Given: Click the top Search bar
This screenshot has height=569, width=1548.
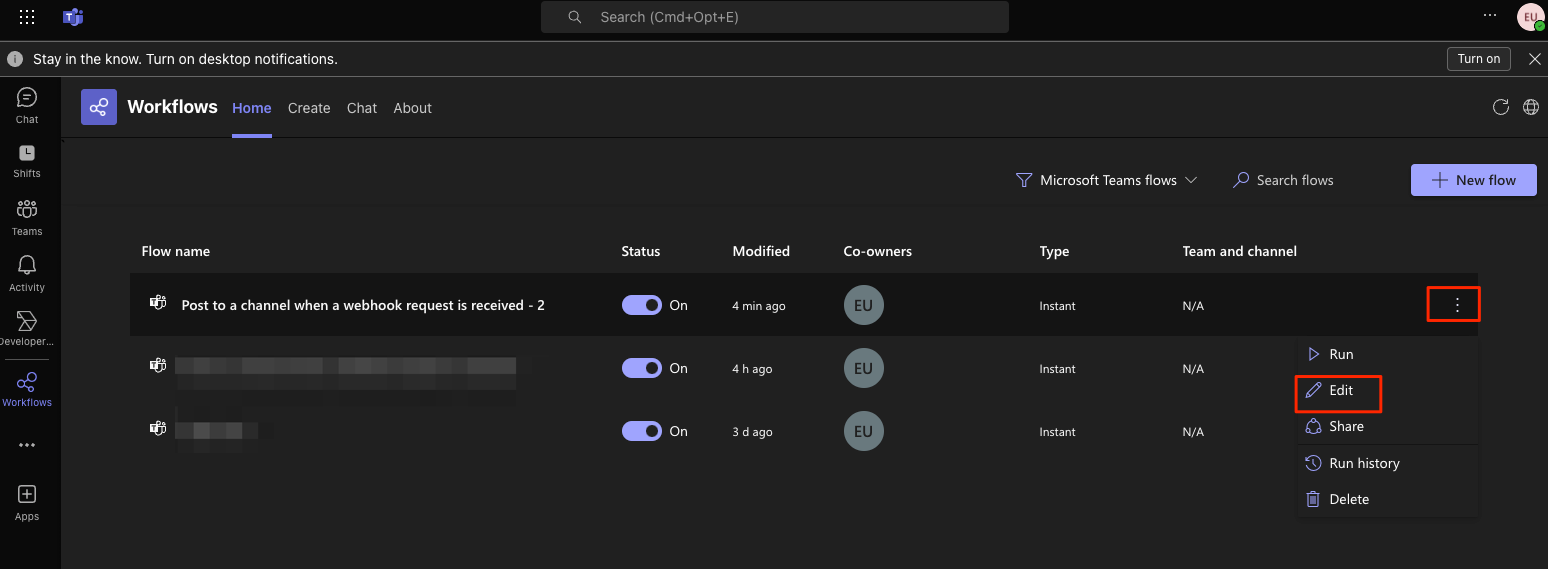Looking at the screenshot, I should click(x=775, y=17).
